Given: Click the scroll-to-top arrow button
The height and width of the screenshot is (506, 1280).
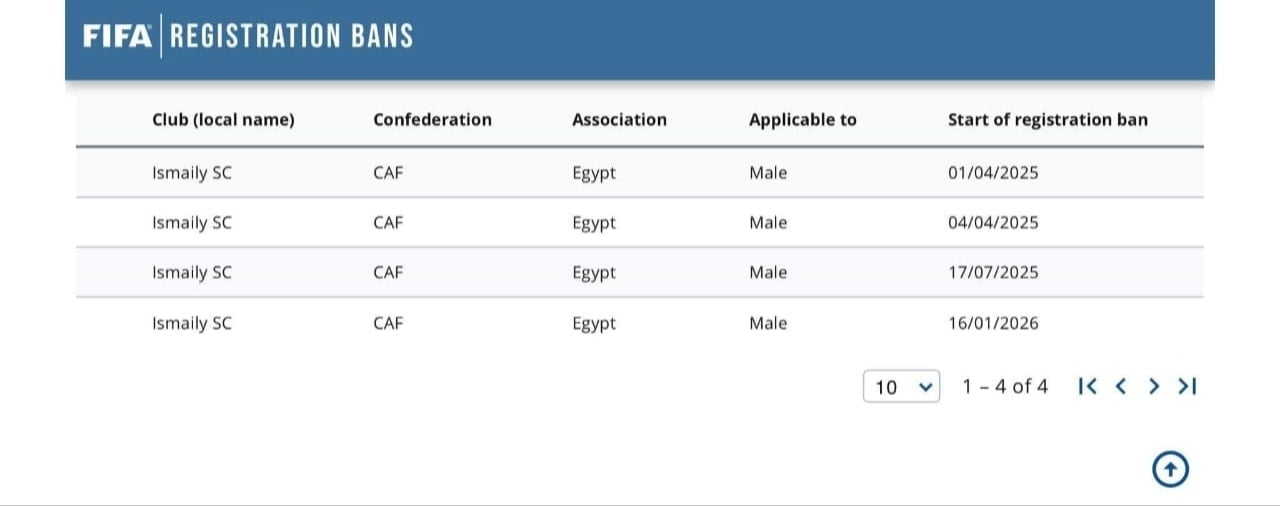Looking at the screenshot, I should pos(1171,468).
